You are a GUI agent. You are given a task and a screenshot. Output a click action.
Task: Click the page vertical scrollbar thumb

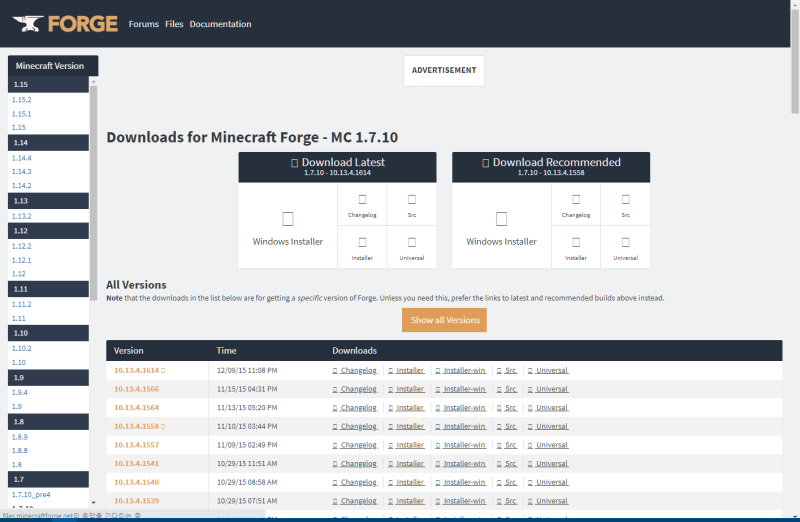[x=795, y=61]
